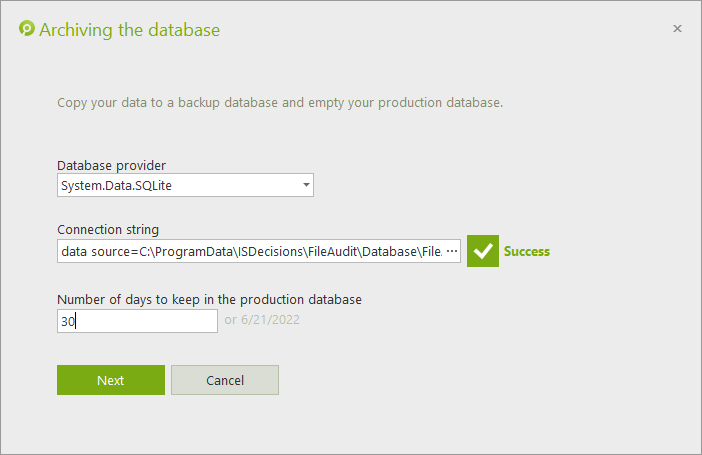
Task: Close the Archiving the database dialog
Action: click(x=677, y=29)
